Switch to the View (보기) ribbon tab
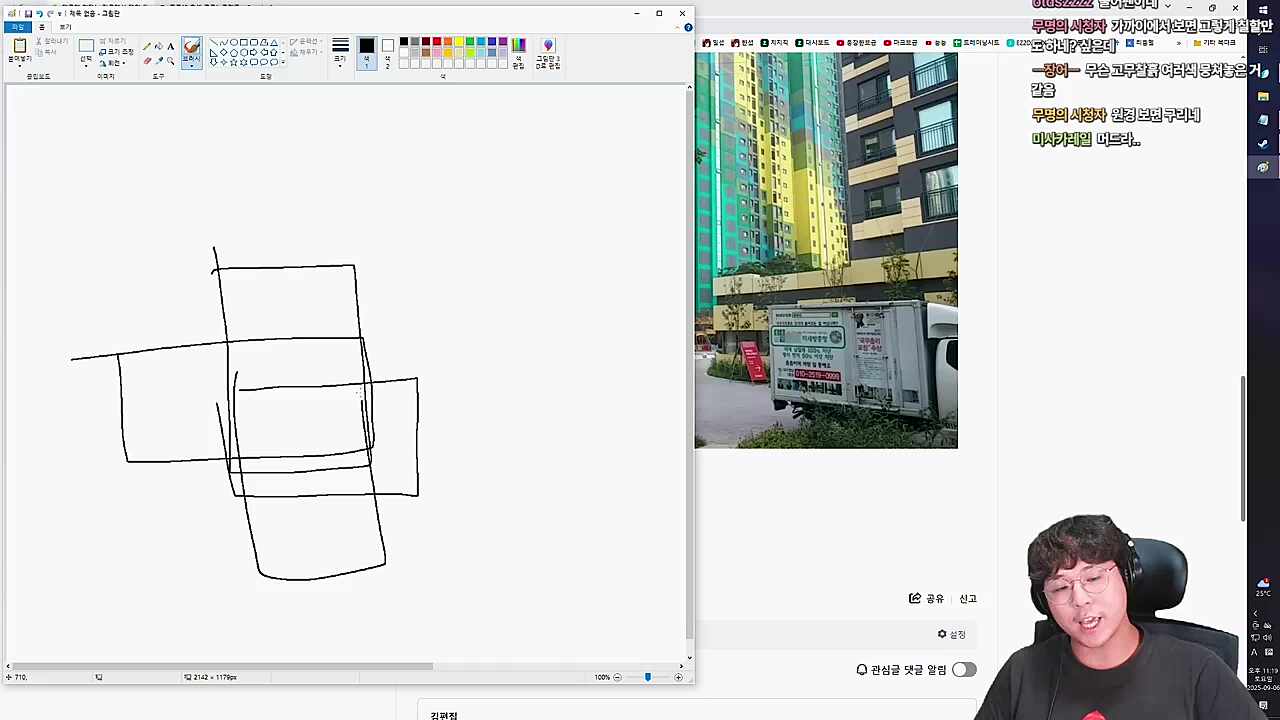1280x720 pixels. [x=65, y=27]
